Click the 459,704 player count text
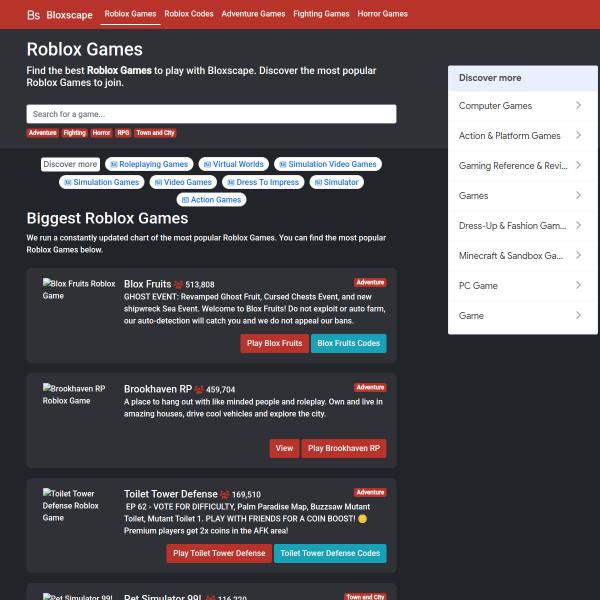 coord(220,390)
